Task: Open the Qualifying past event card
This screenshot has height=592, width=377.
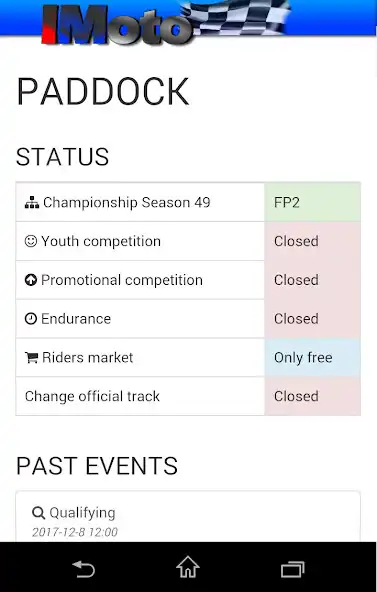Action: [188, 516]
